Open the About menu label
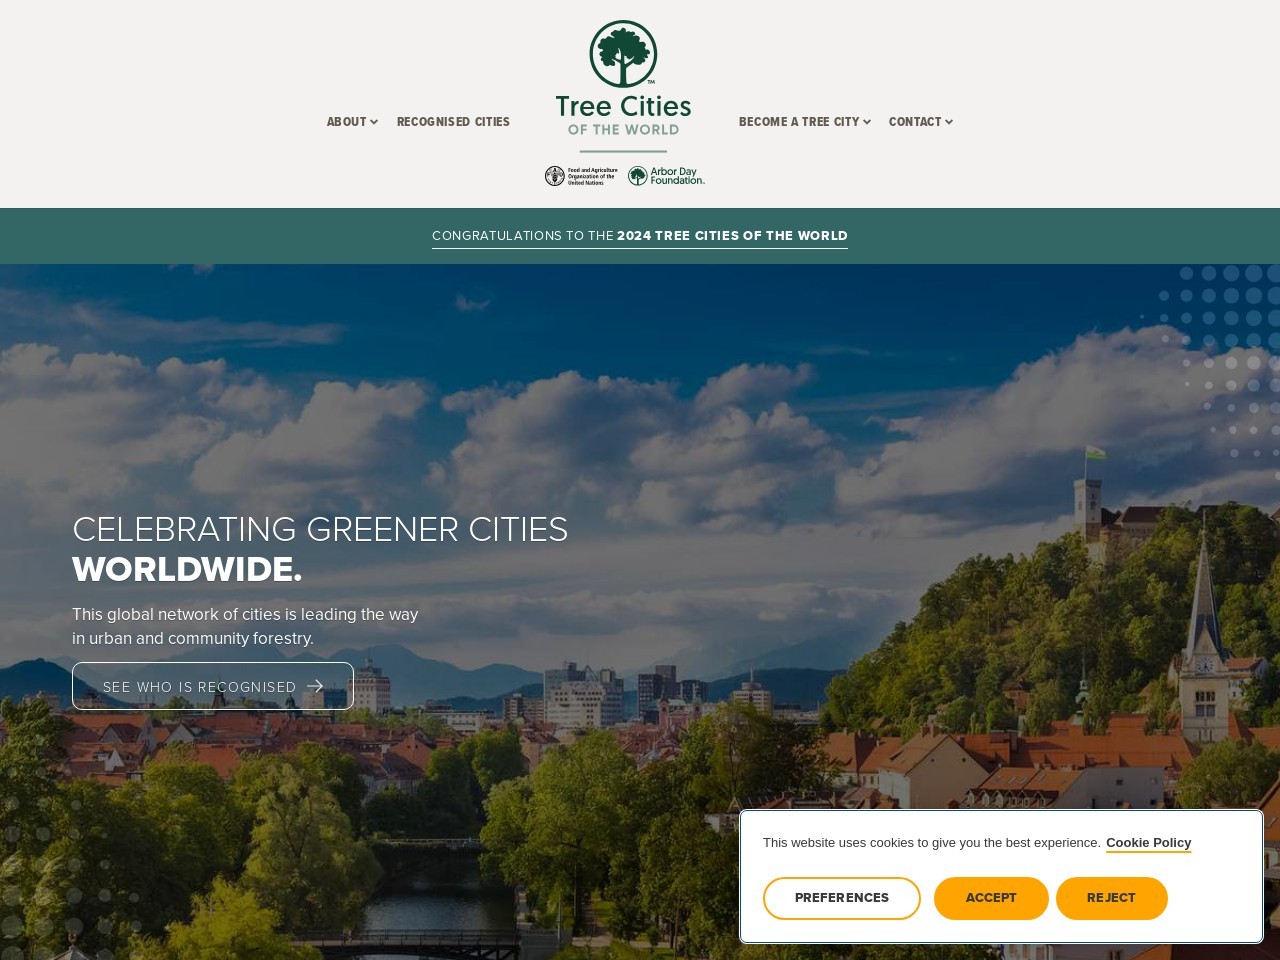 tap(346, 122)
